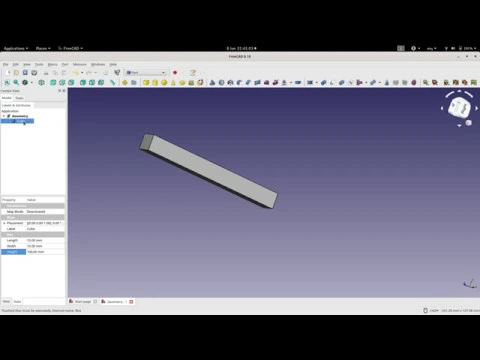Create a Cone primitive icon

click(x=173, y=82)
